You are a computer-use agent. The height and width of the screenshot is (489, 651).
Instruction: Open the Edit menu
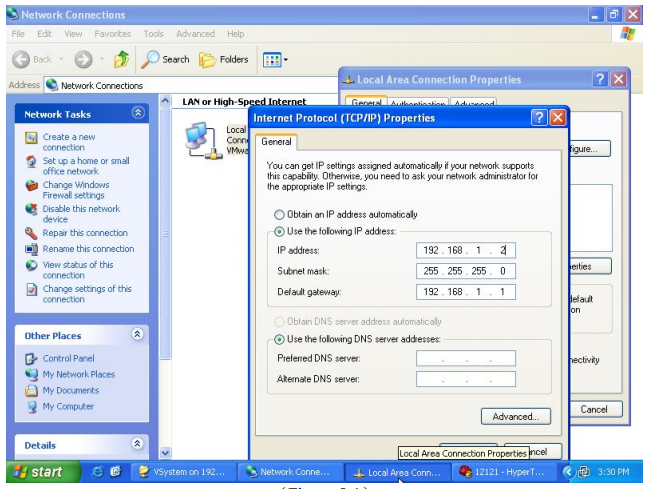44,34
